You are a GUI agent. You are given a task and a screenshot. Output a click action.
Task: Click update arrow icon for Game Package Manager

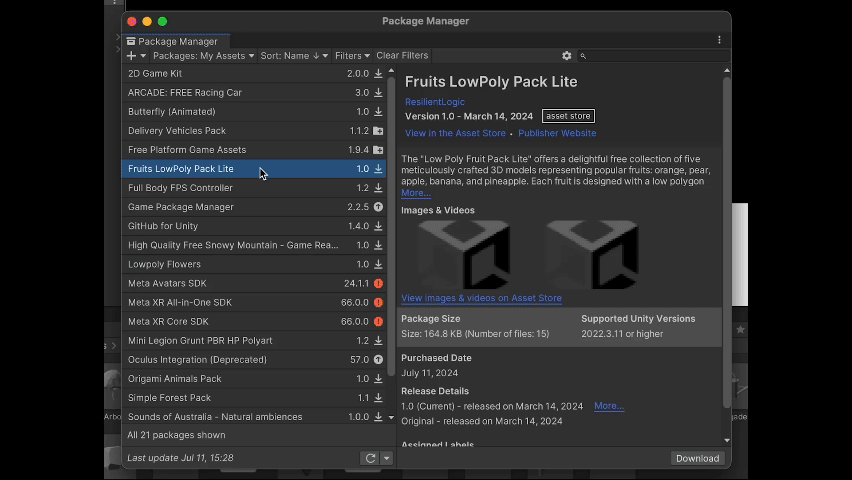(378, 207)
